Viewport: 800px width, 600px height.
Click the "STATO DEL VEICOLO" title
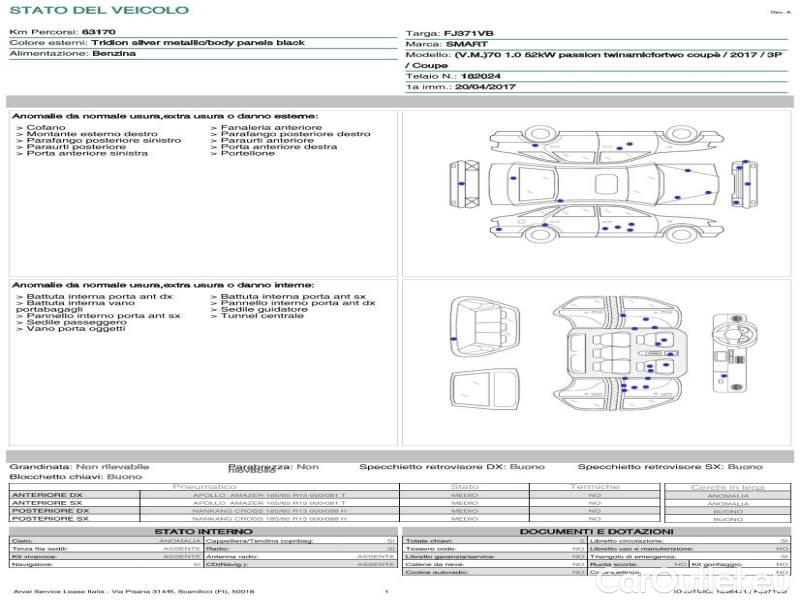(x=99, y=10)
